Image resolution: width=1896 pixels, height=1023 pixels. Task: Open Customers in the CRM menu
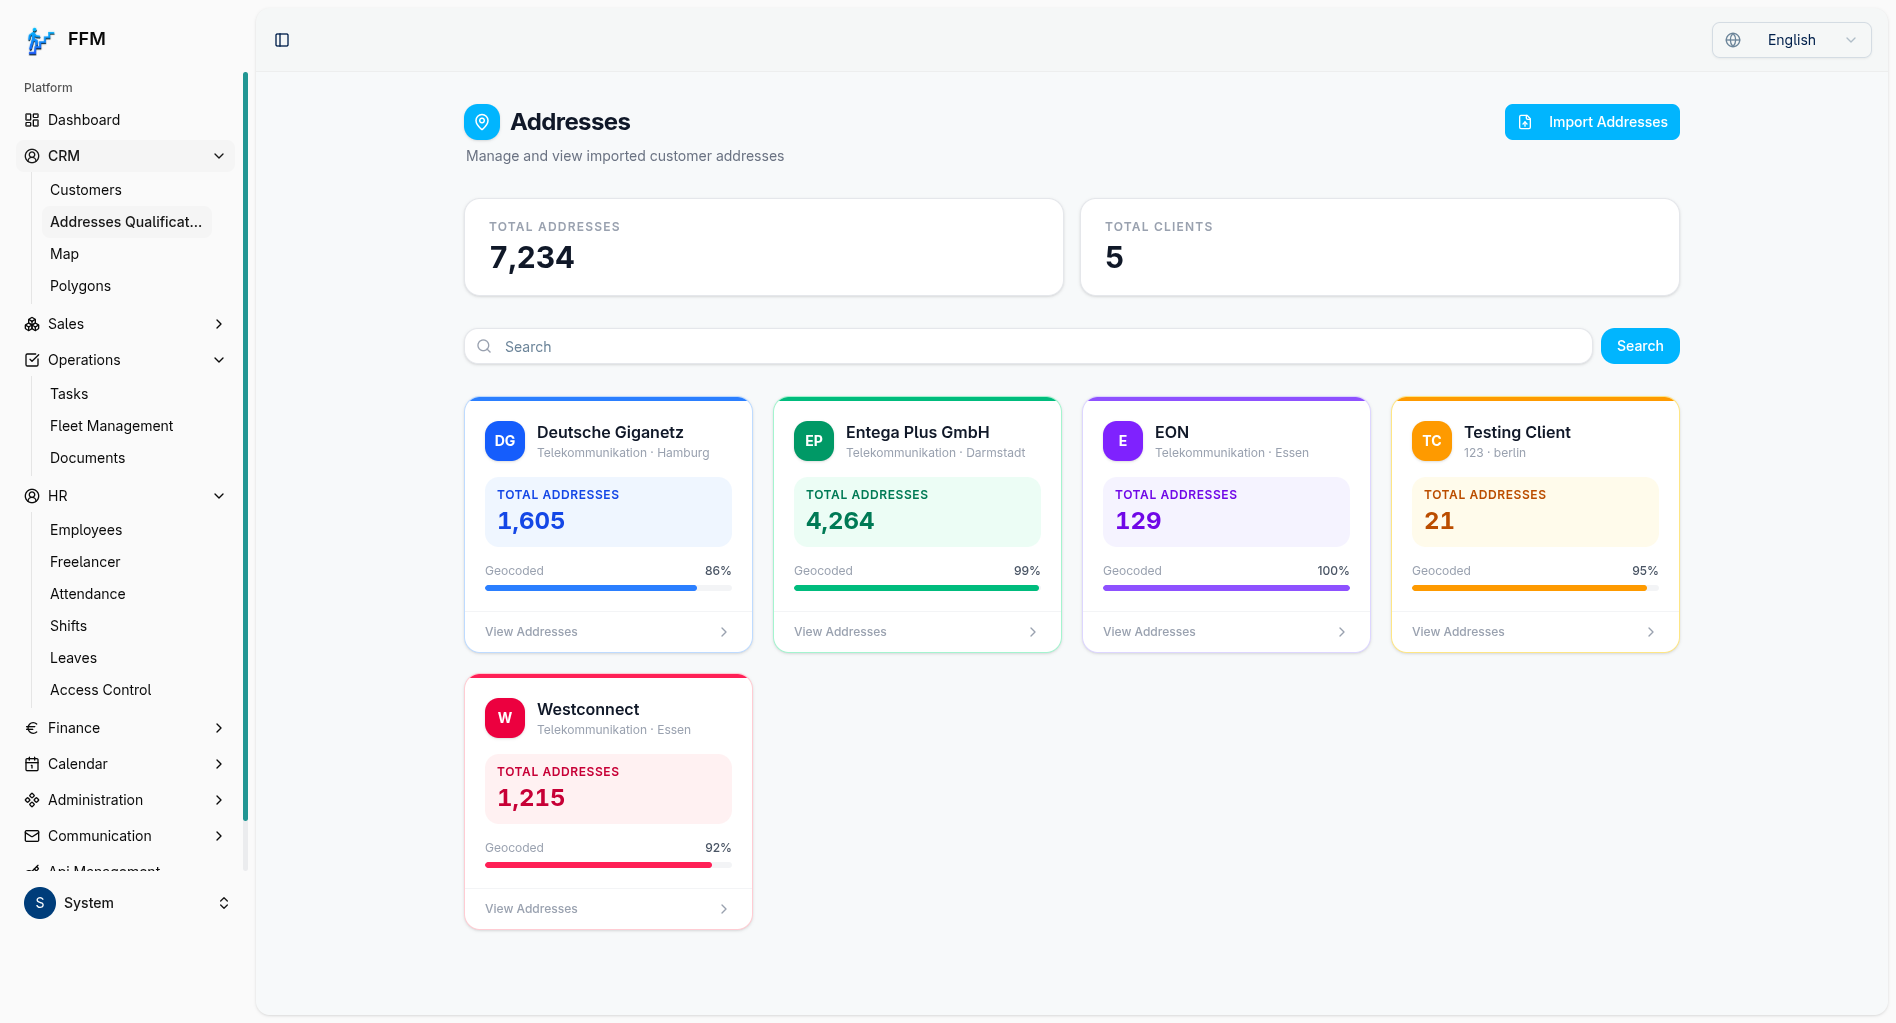point(86,190)
